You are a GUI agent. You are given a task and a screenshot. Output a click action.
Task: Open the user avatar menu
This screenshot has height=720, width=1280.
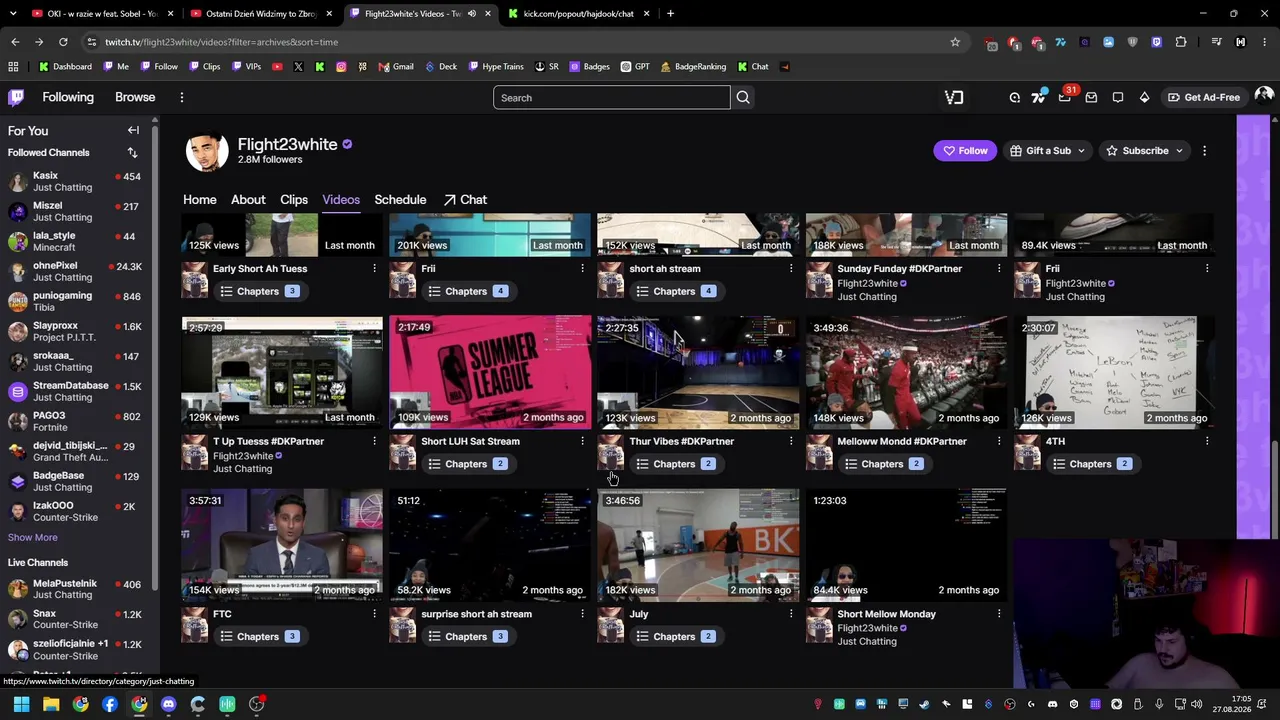click(1264, 96)
